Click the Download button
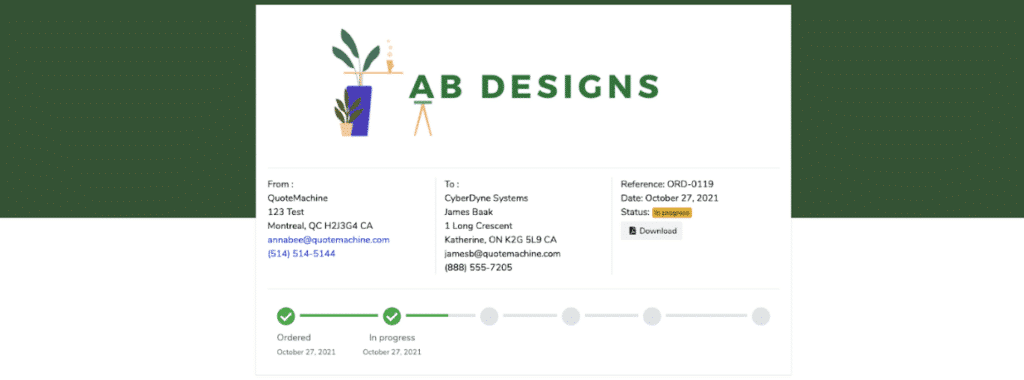This screenshot has height=380, width=1024. point(651,230)
